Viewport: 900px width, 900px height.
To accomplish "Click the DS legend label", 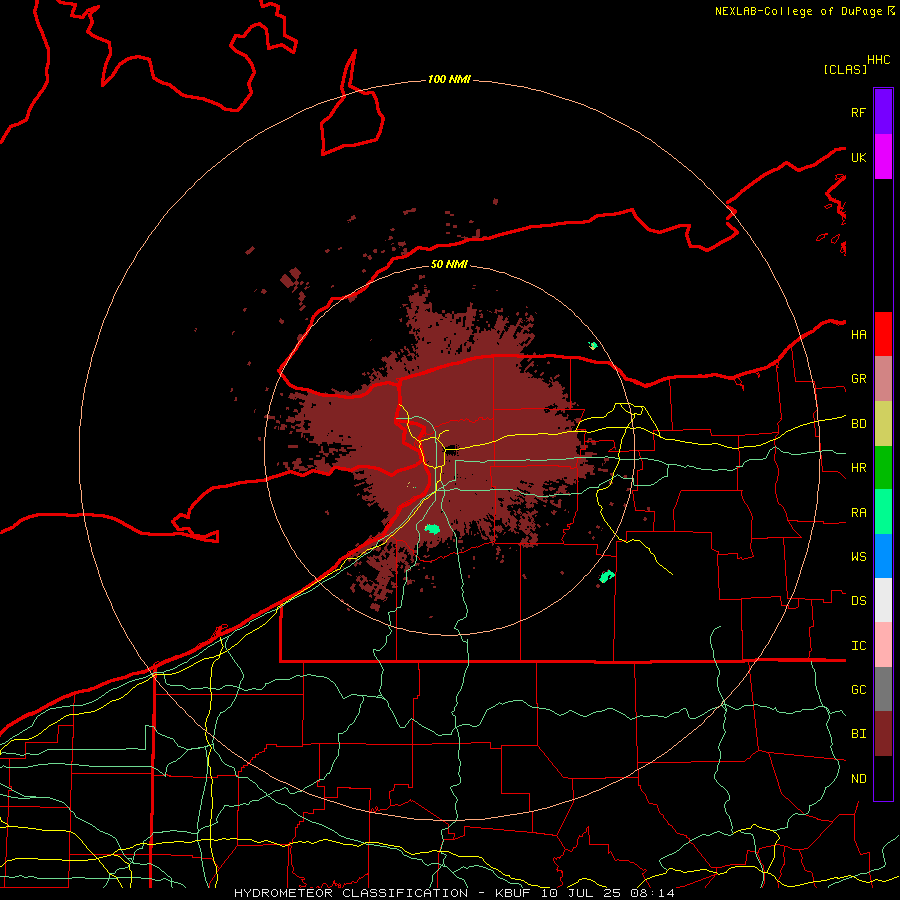I will [x=858, y=601].
